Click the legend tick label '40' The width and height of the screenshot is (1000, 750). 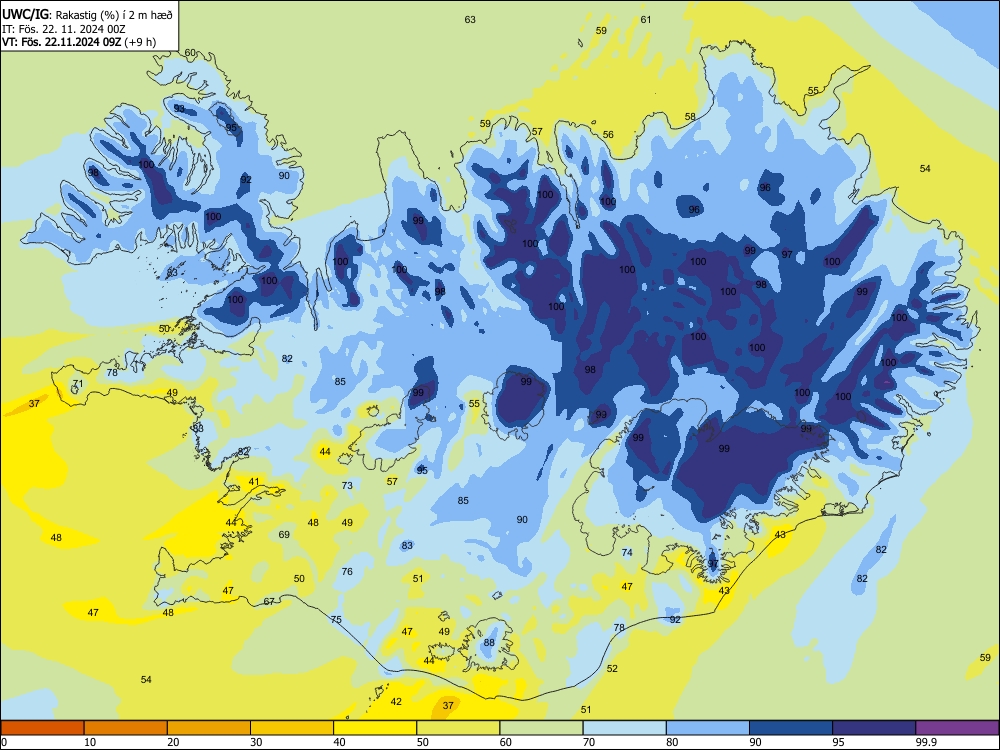coord(339,742)
